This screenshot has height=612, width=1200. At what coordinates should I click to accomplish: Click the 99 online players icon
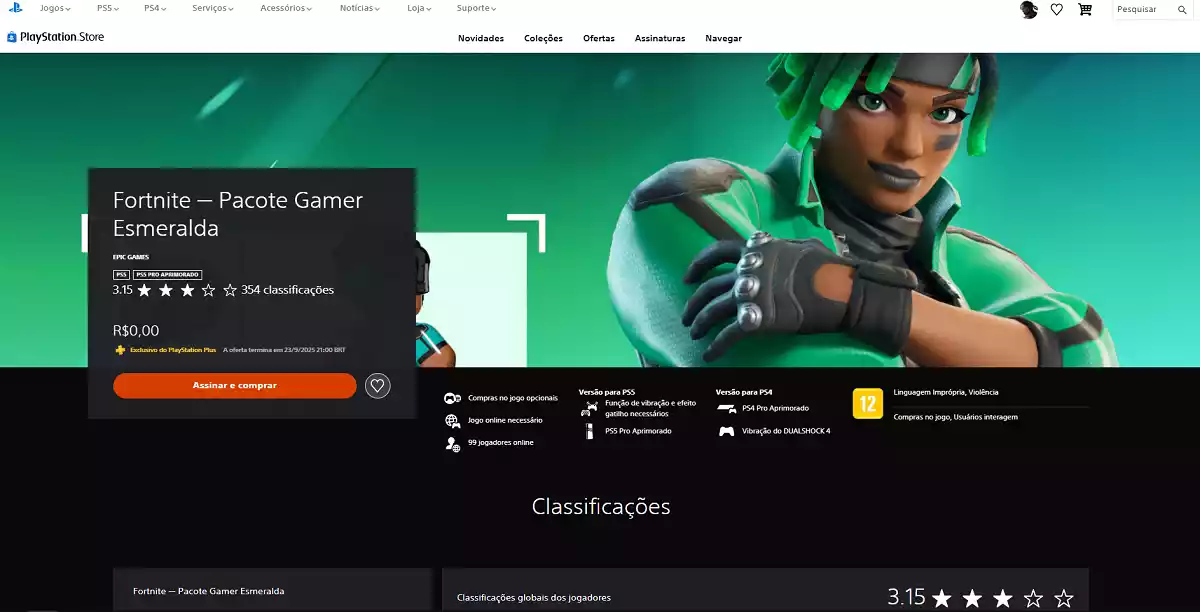(x=452, y=443)
